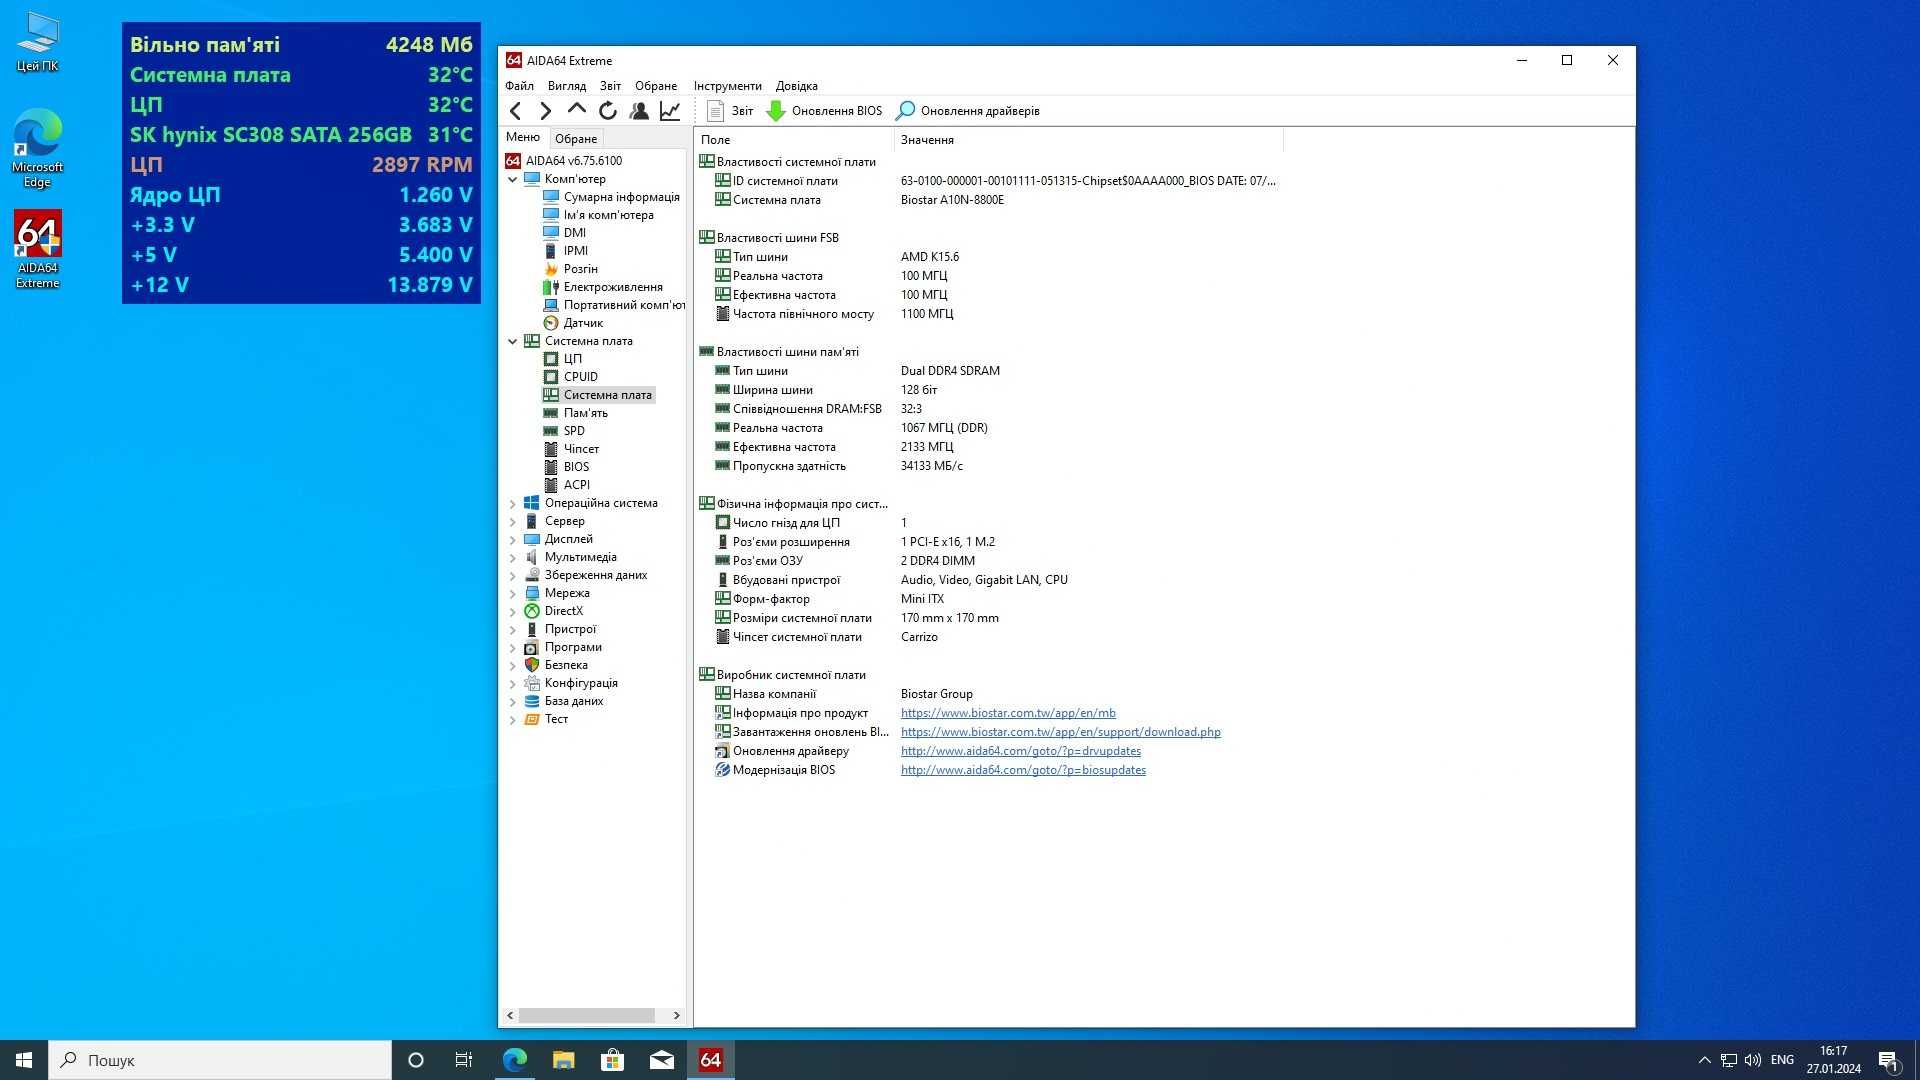Open the biostar.com.tw/app/en/mb link
Screen dimensions: 1920x1080
(x=1008, y=713)
